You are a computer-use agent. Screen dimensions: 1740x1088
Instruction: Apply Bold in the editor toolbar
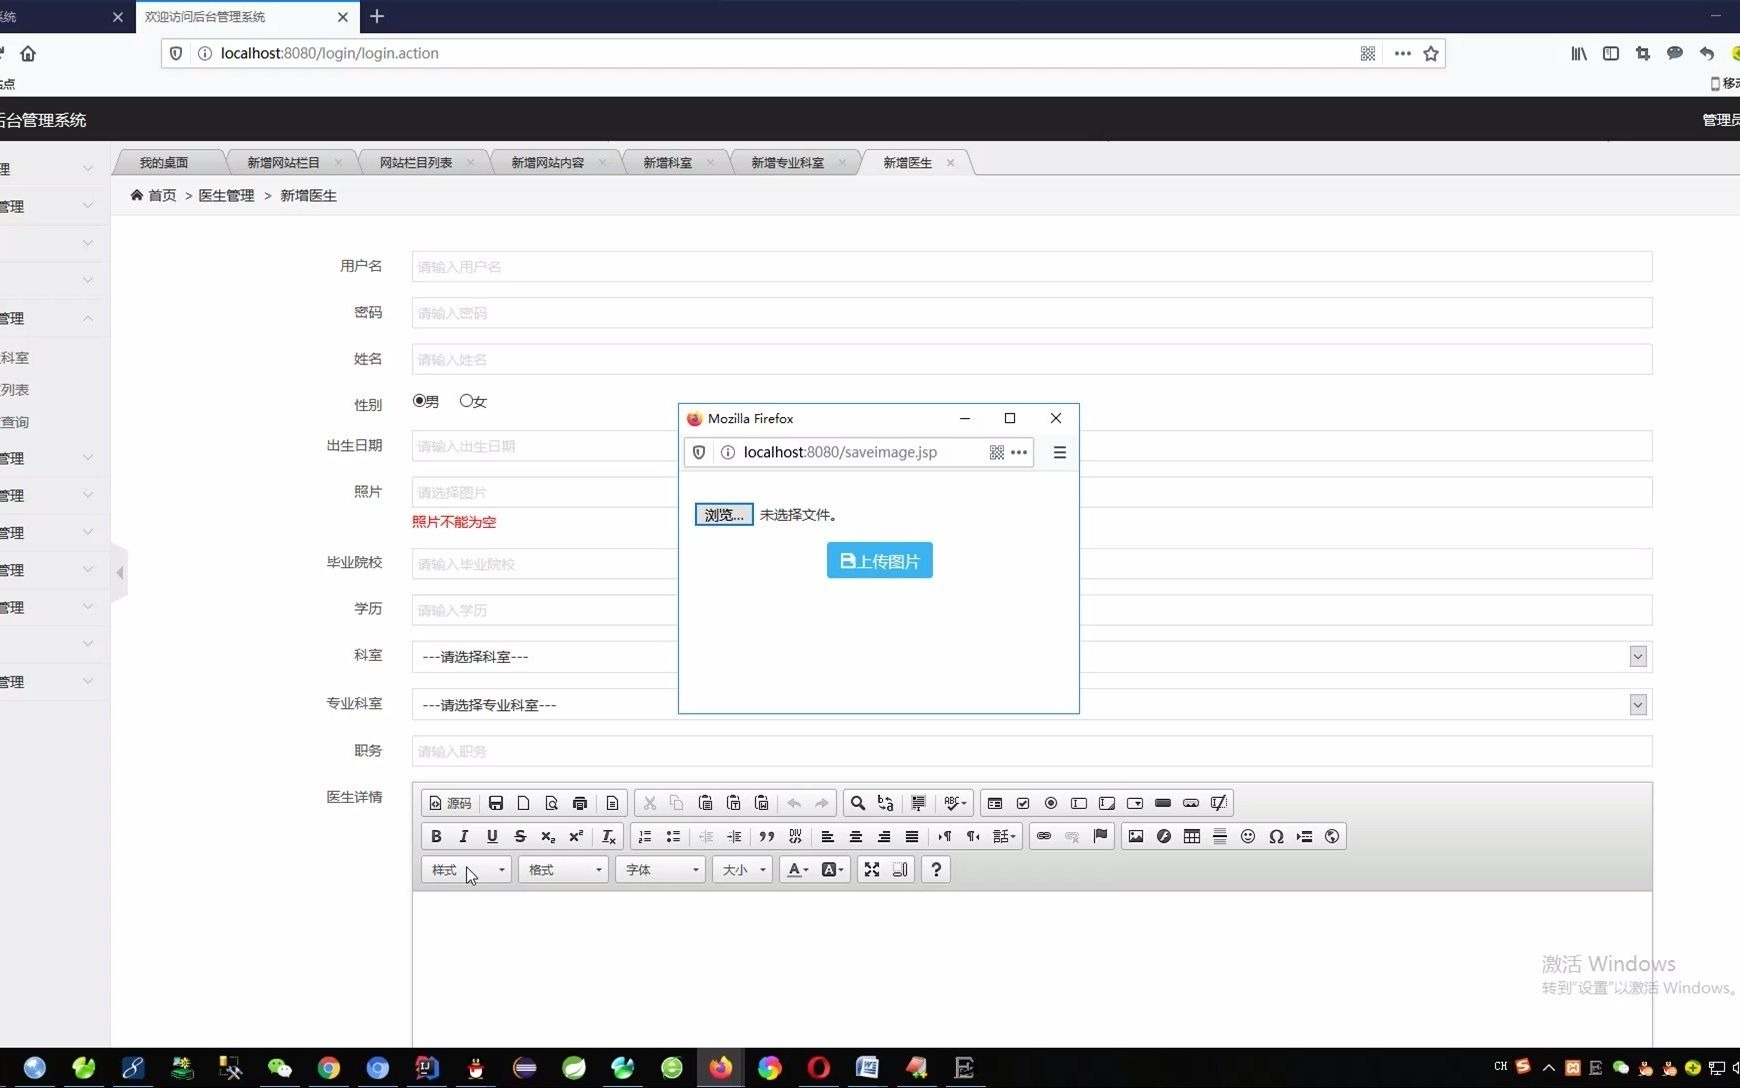pyautogui.click(x=436, y=836)
